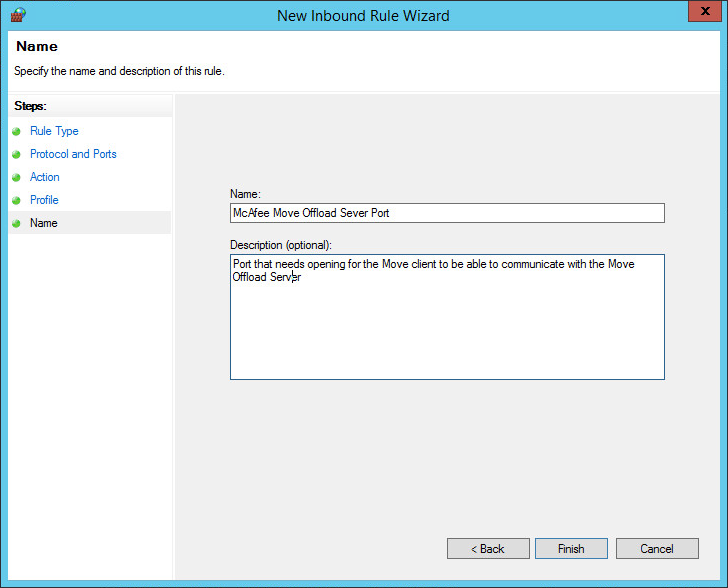Click the 'Name:' field label
Screen dimensions: 728x588
coord(245,194)
